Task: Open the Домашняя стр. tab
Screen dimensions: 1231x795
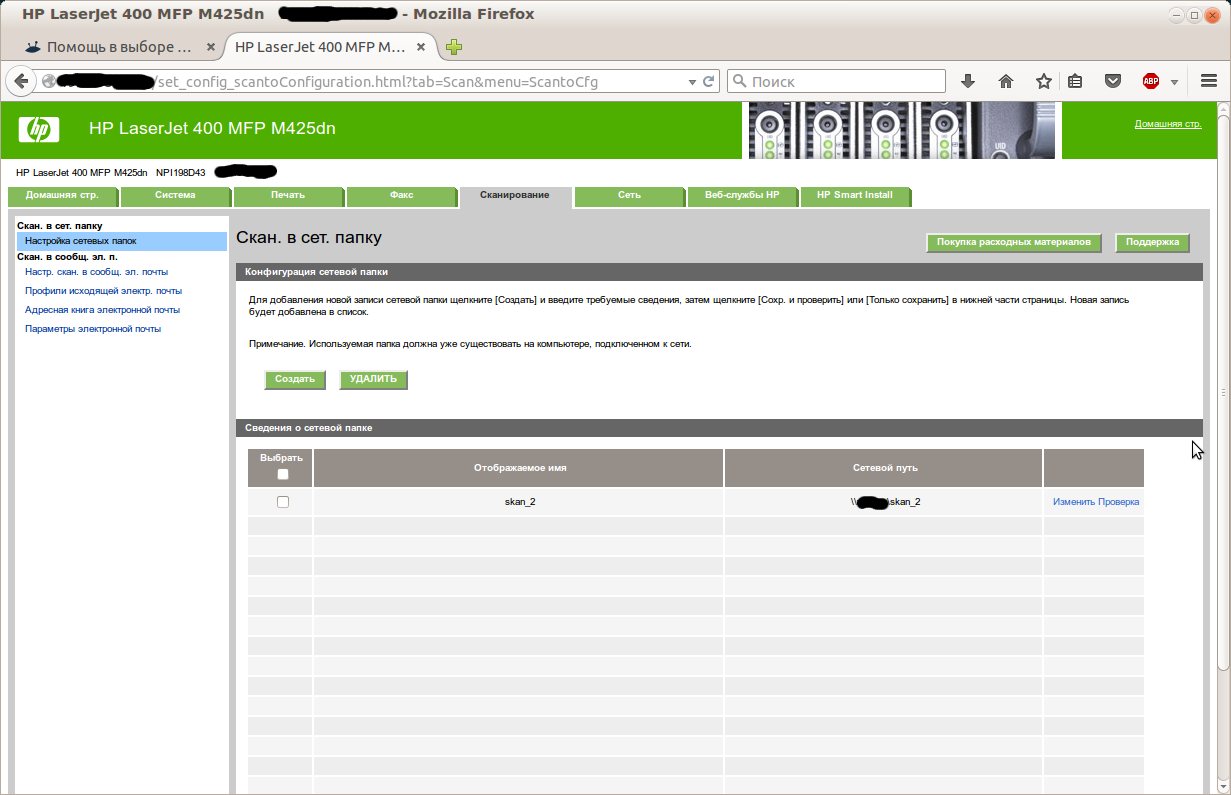Action: pos(63,195)
